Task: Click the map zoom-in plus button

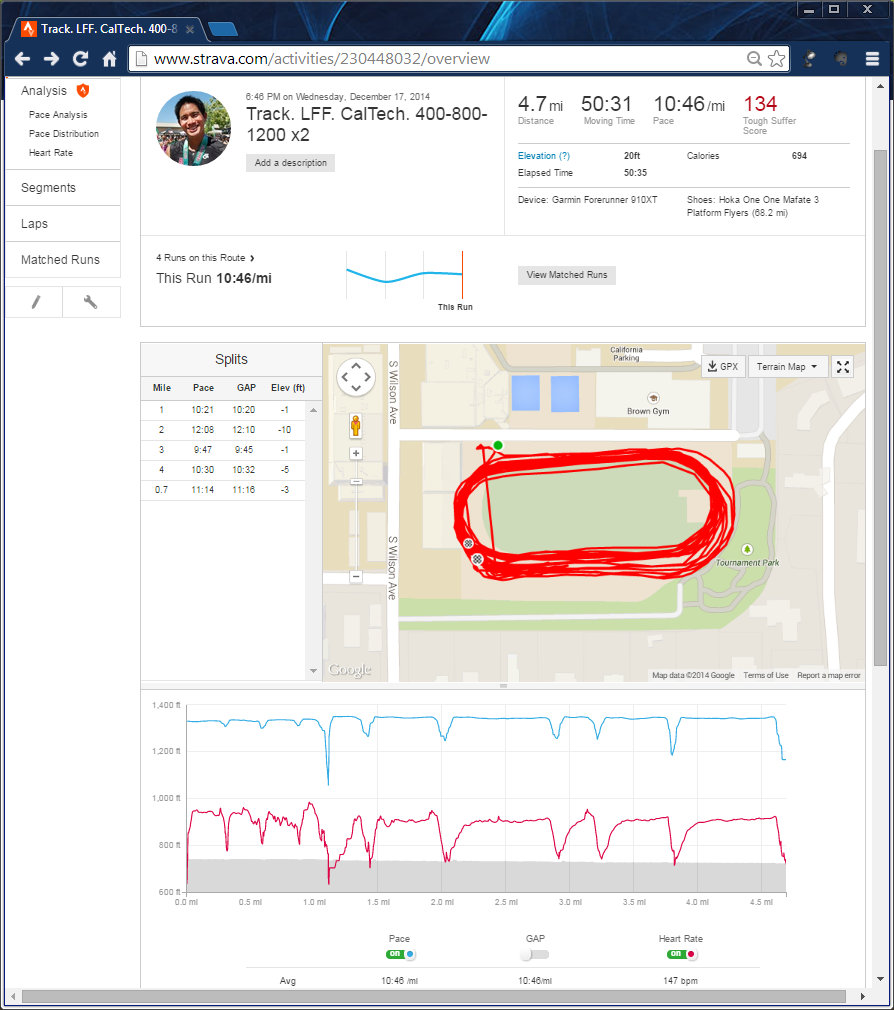Action: tap(355, 453)
